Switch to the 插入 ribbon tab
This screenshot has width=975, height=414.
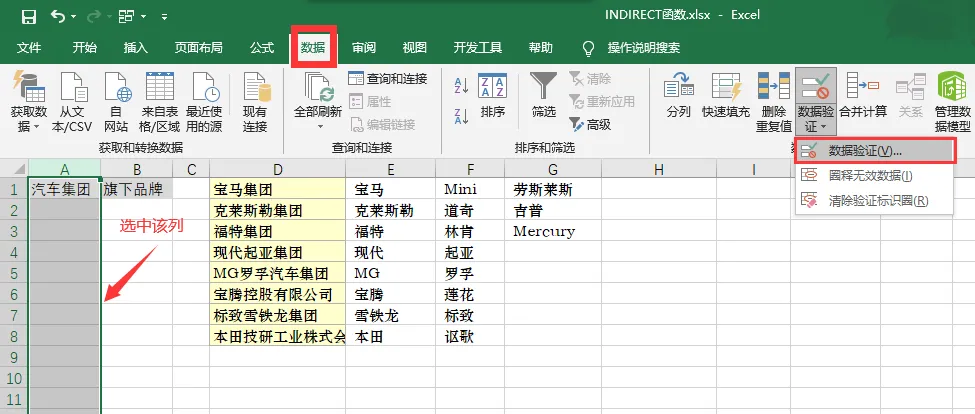tap(136, 48)
